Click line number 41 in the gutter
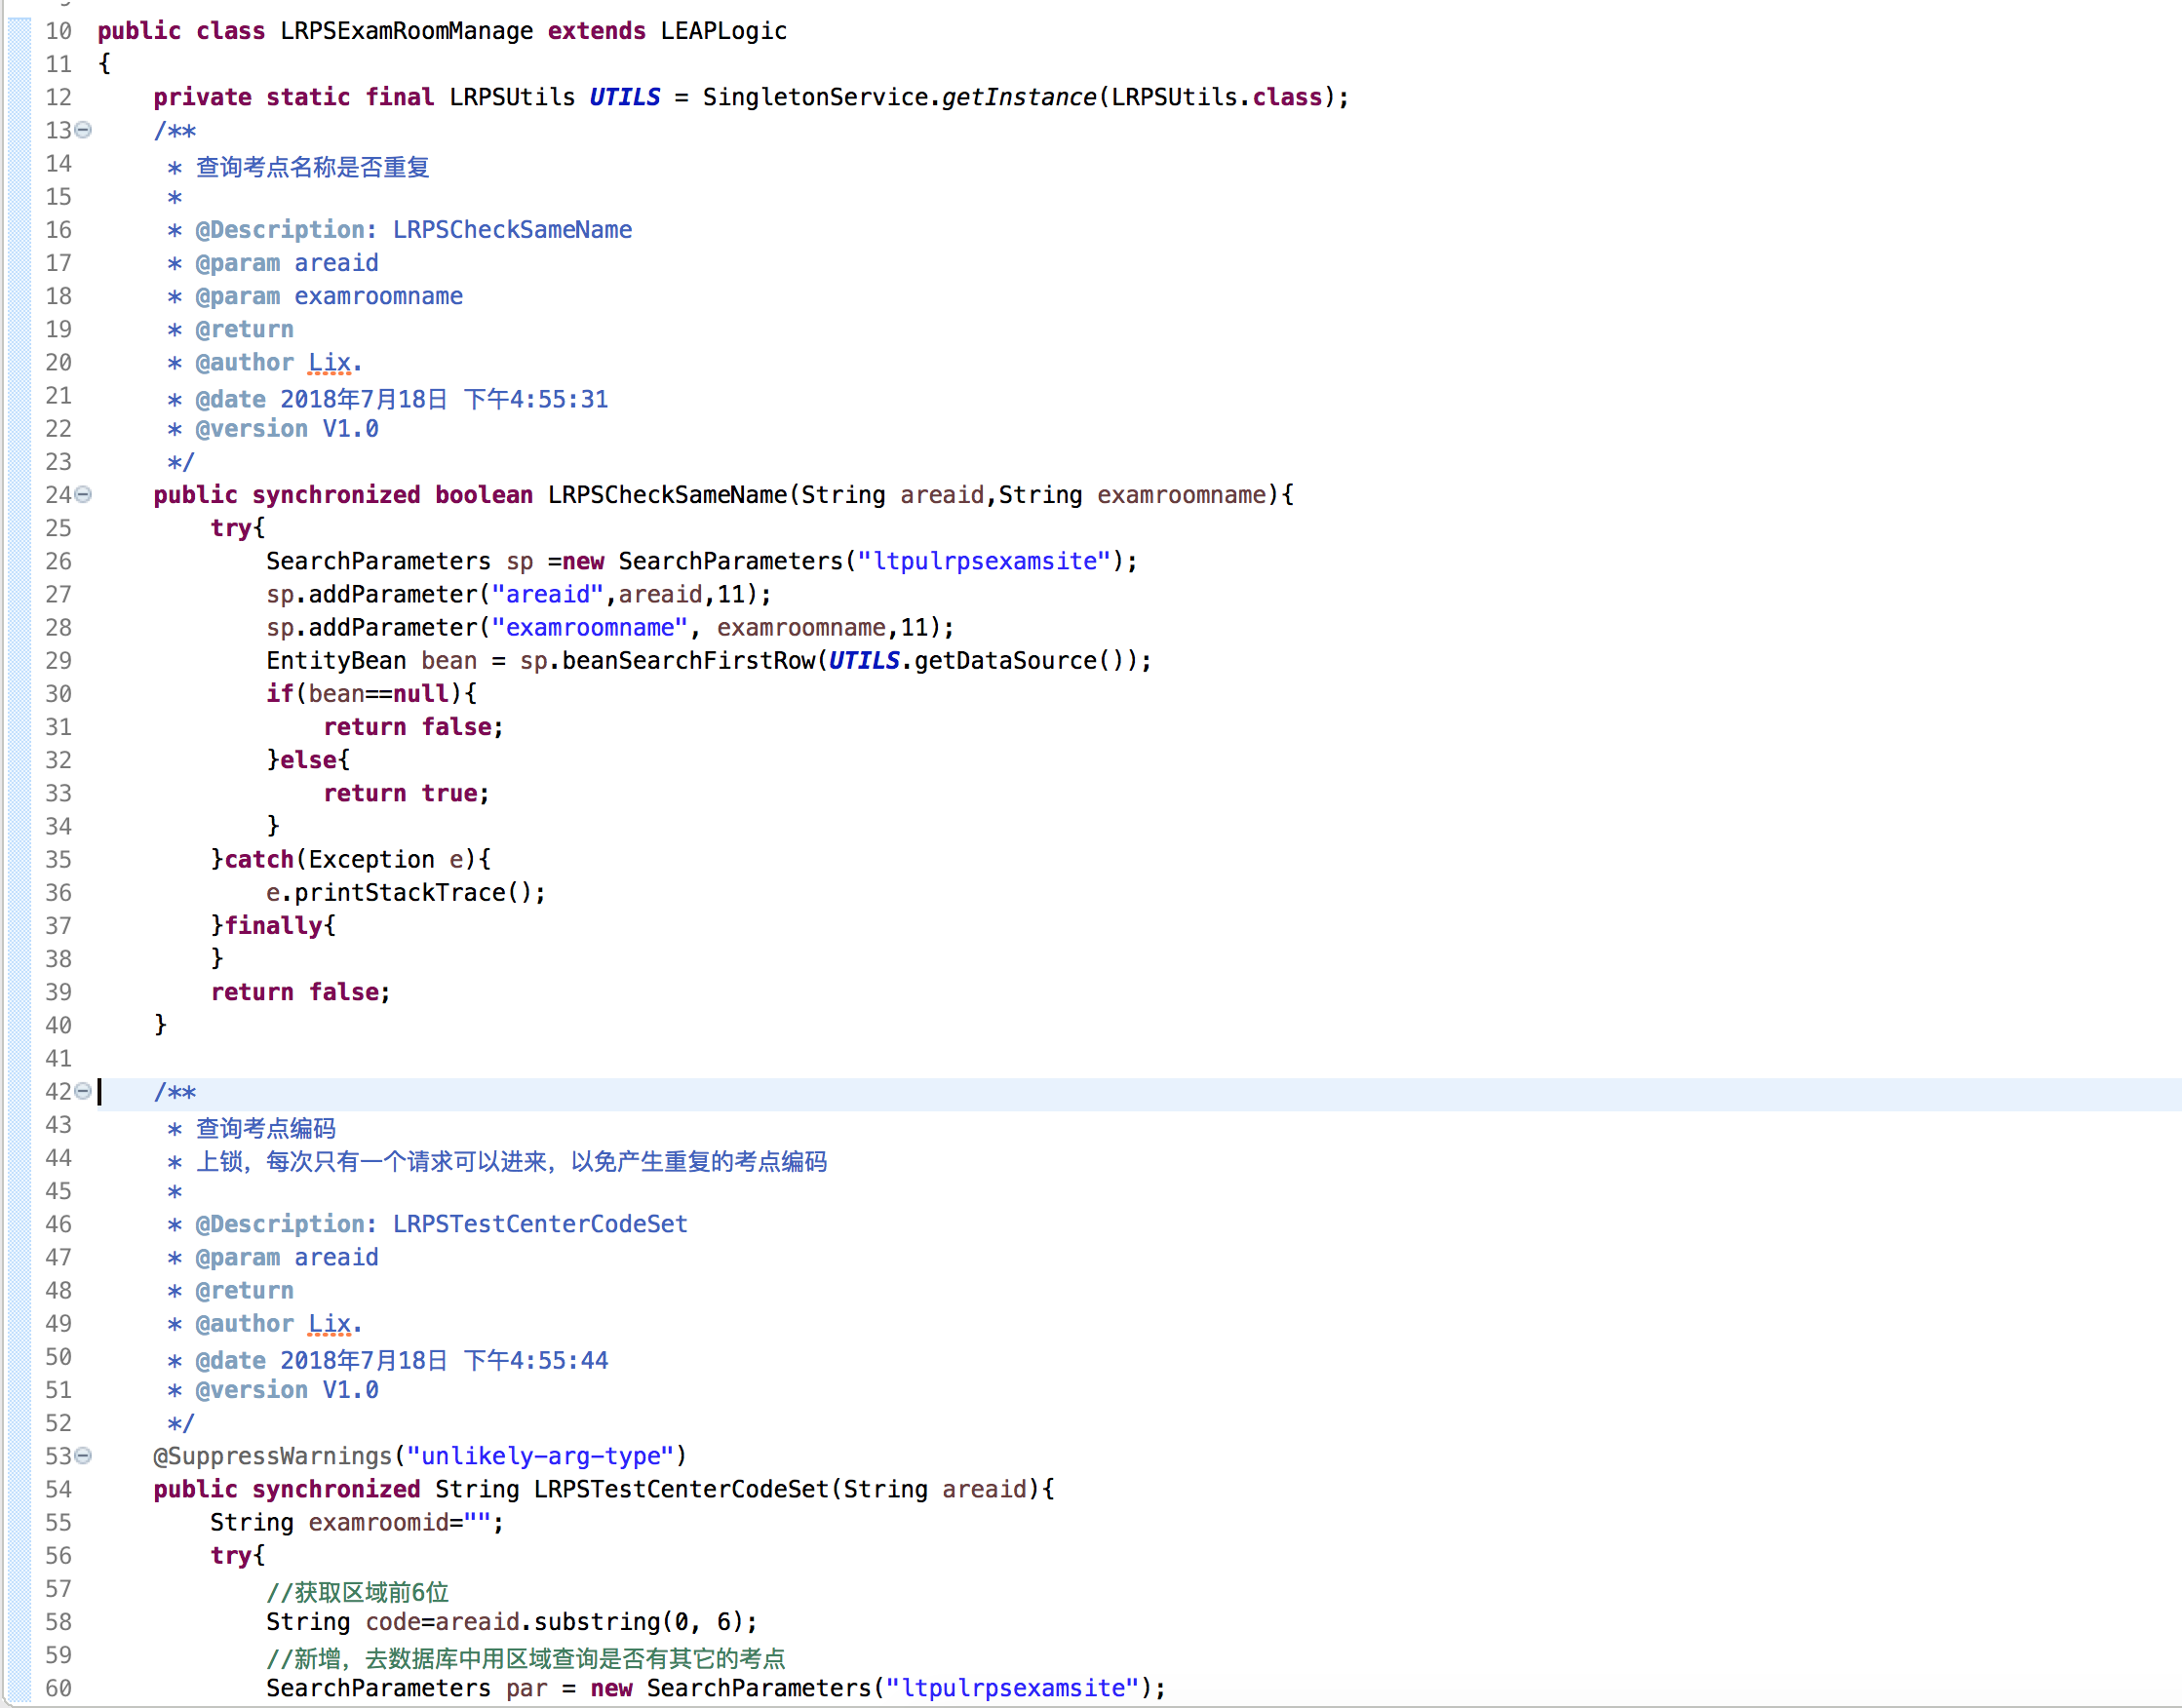 pyautogui.click(x=59, y=1058)
